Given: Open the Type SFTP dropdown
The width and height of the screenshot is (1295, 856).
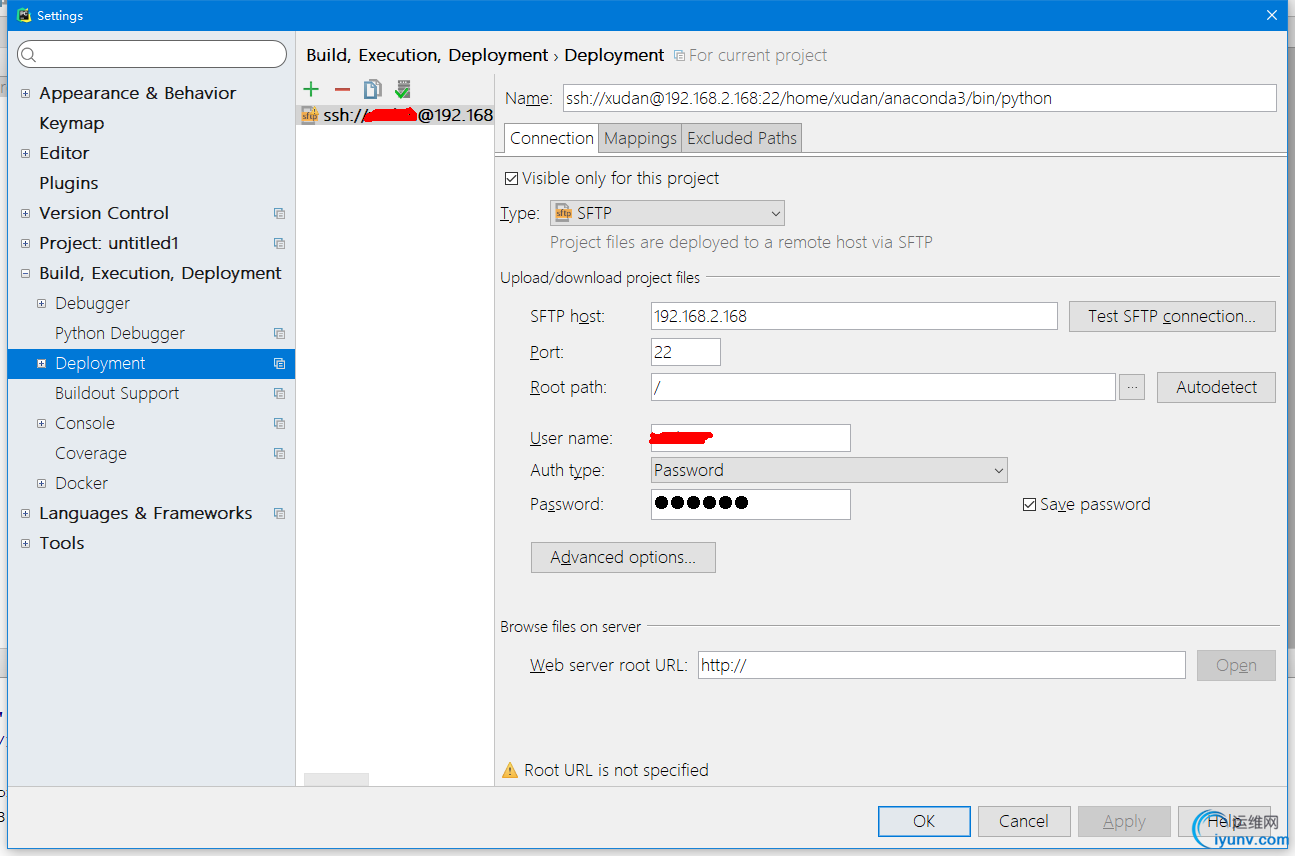Looking at the screenshot, I should tap(667, 213).
